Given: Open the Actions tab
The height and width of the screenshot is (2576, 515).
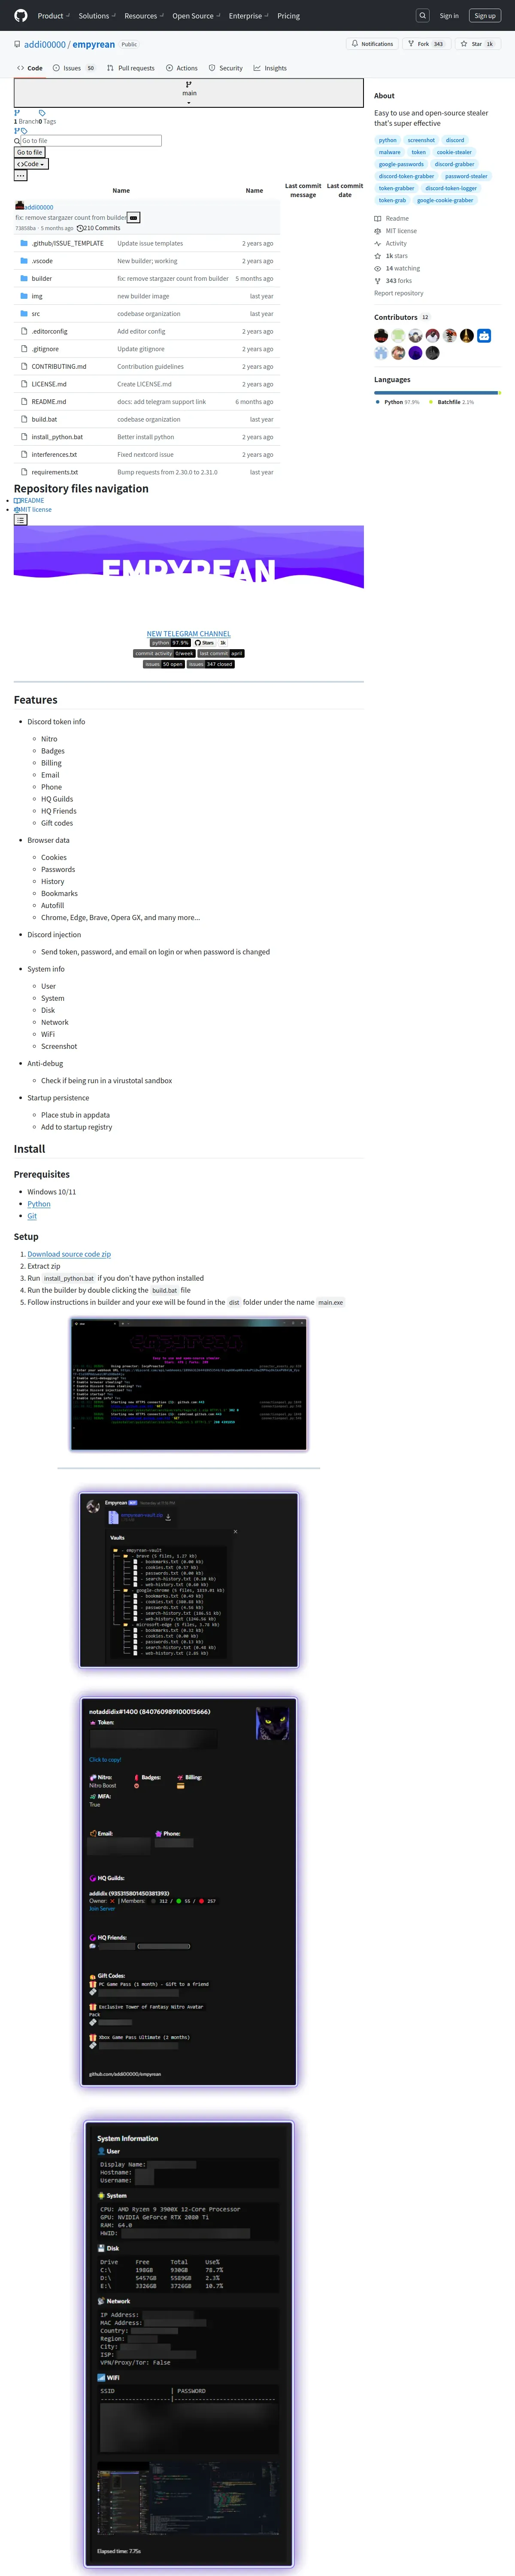Looking at the screenshot, I should (182, 68).
